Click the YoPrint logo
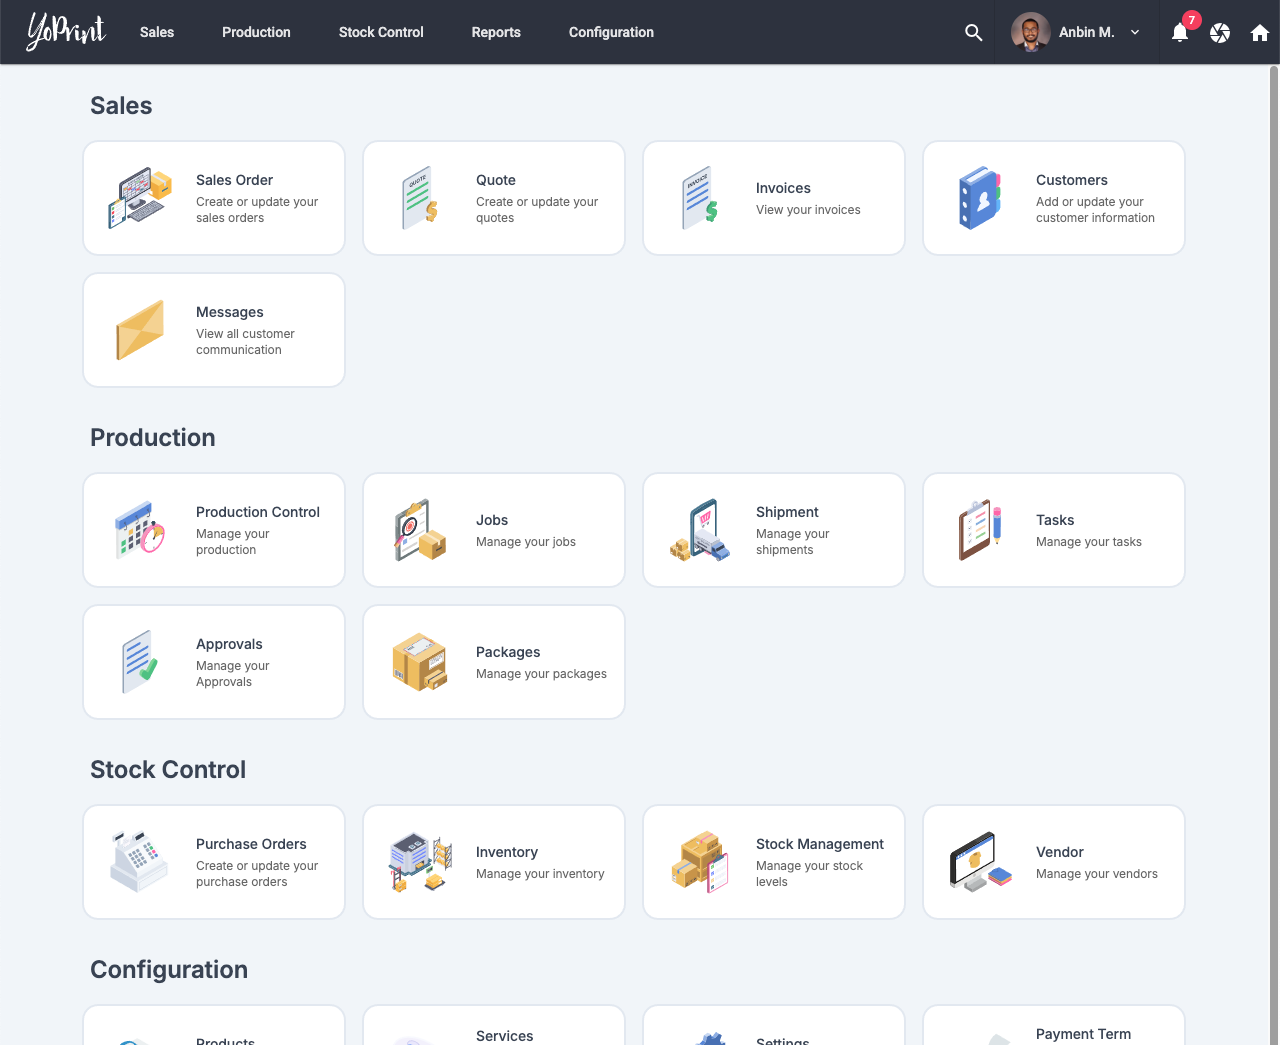 pyautogui.click(x=66, y=32)
